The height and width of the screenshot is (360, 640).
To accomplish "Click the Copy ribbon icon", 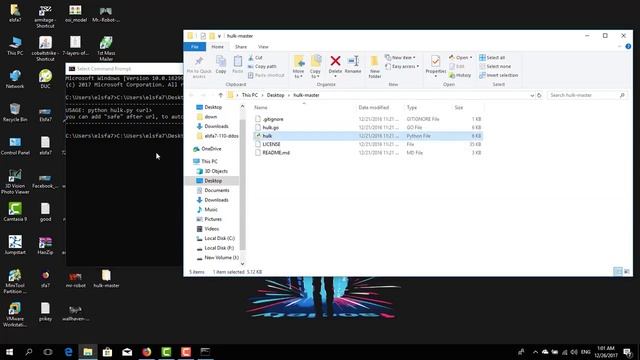I will tap(221, 62).
